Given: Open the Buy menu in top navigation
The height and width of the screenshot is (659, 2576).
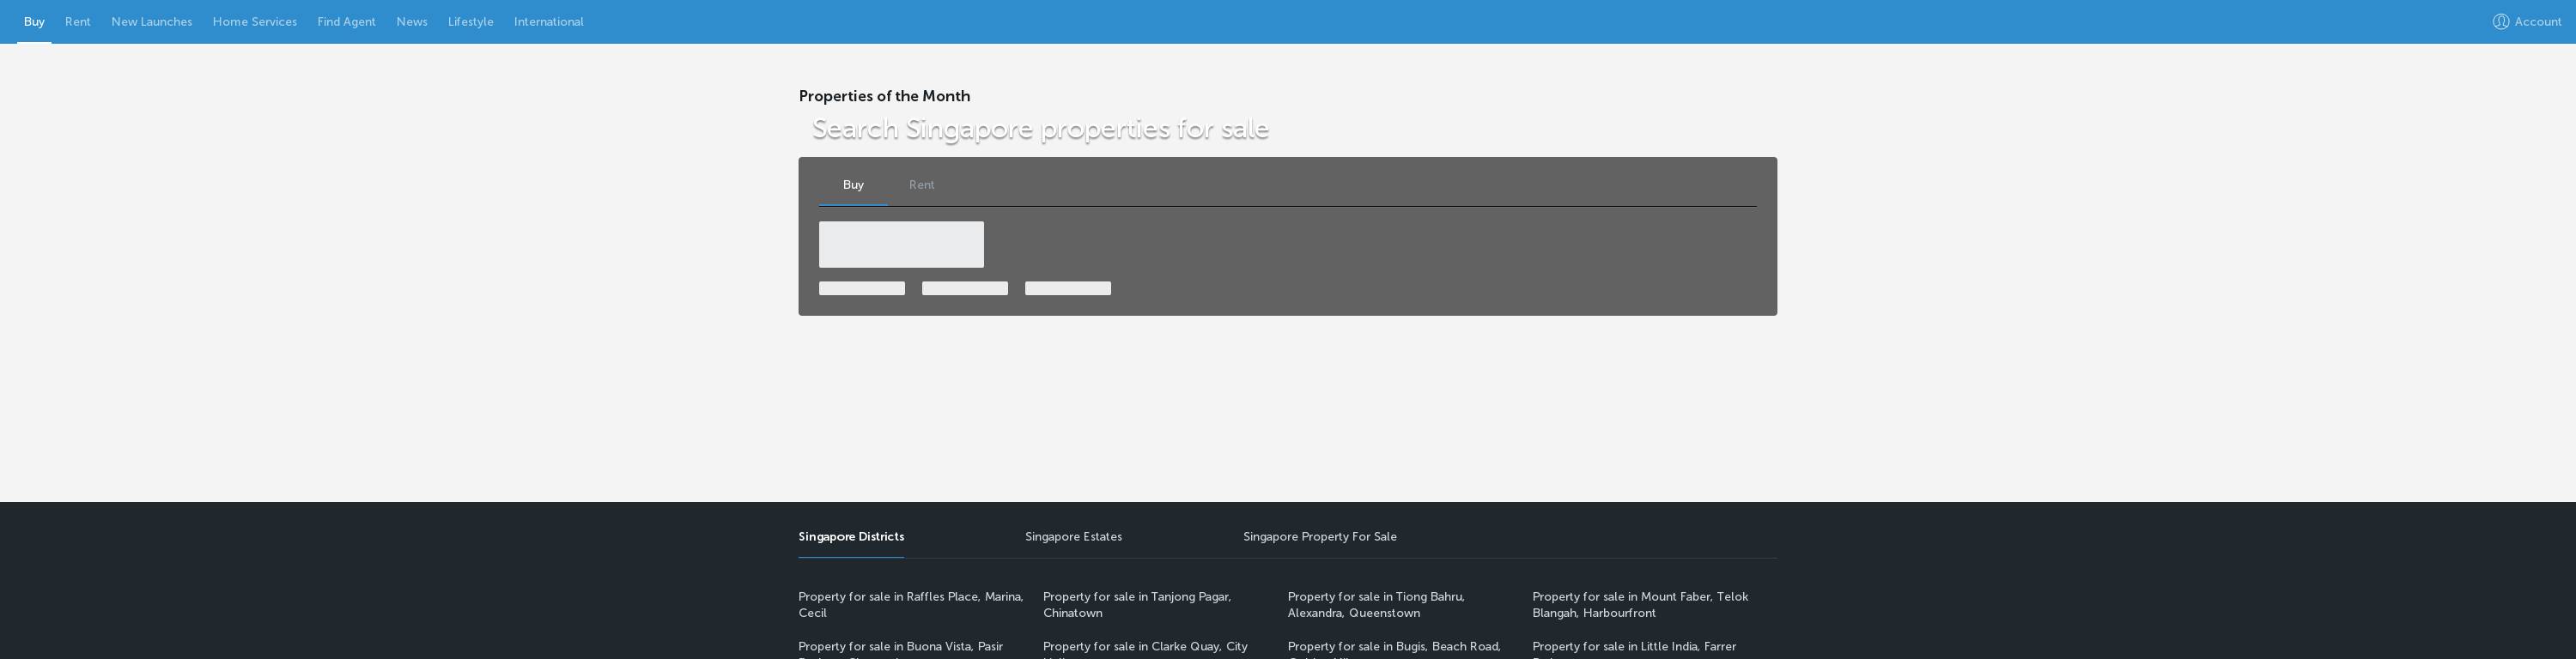Looking at the screenshot, I should [x=34, y=22].
